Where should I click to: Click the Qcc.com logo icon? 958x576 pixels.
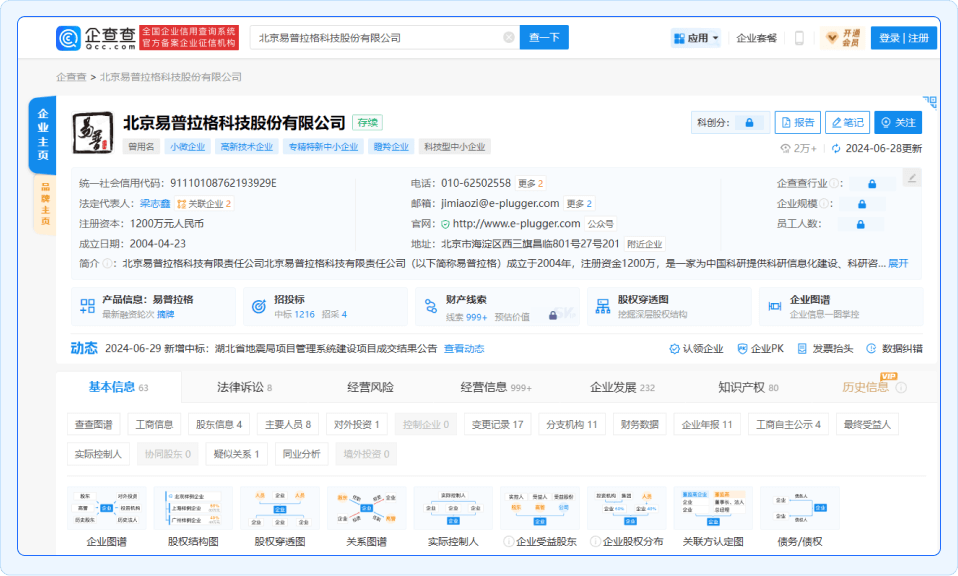[x=68, y=38]
